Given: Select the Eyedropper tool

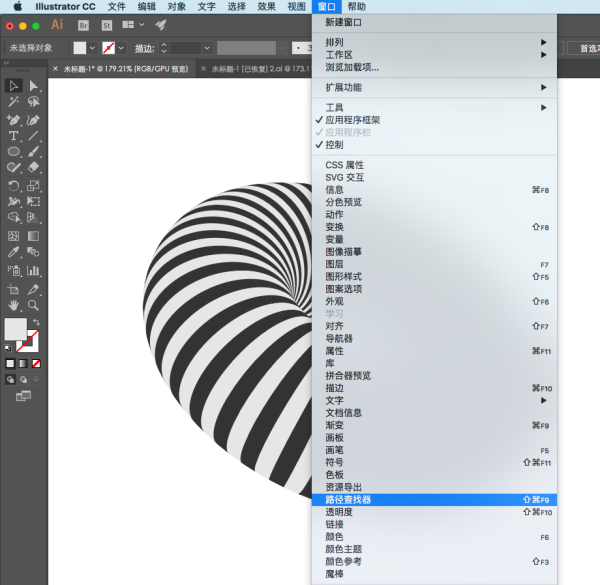Looking at the screenshot, I should (14, 252).
